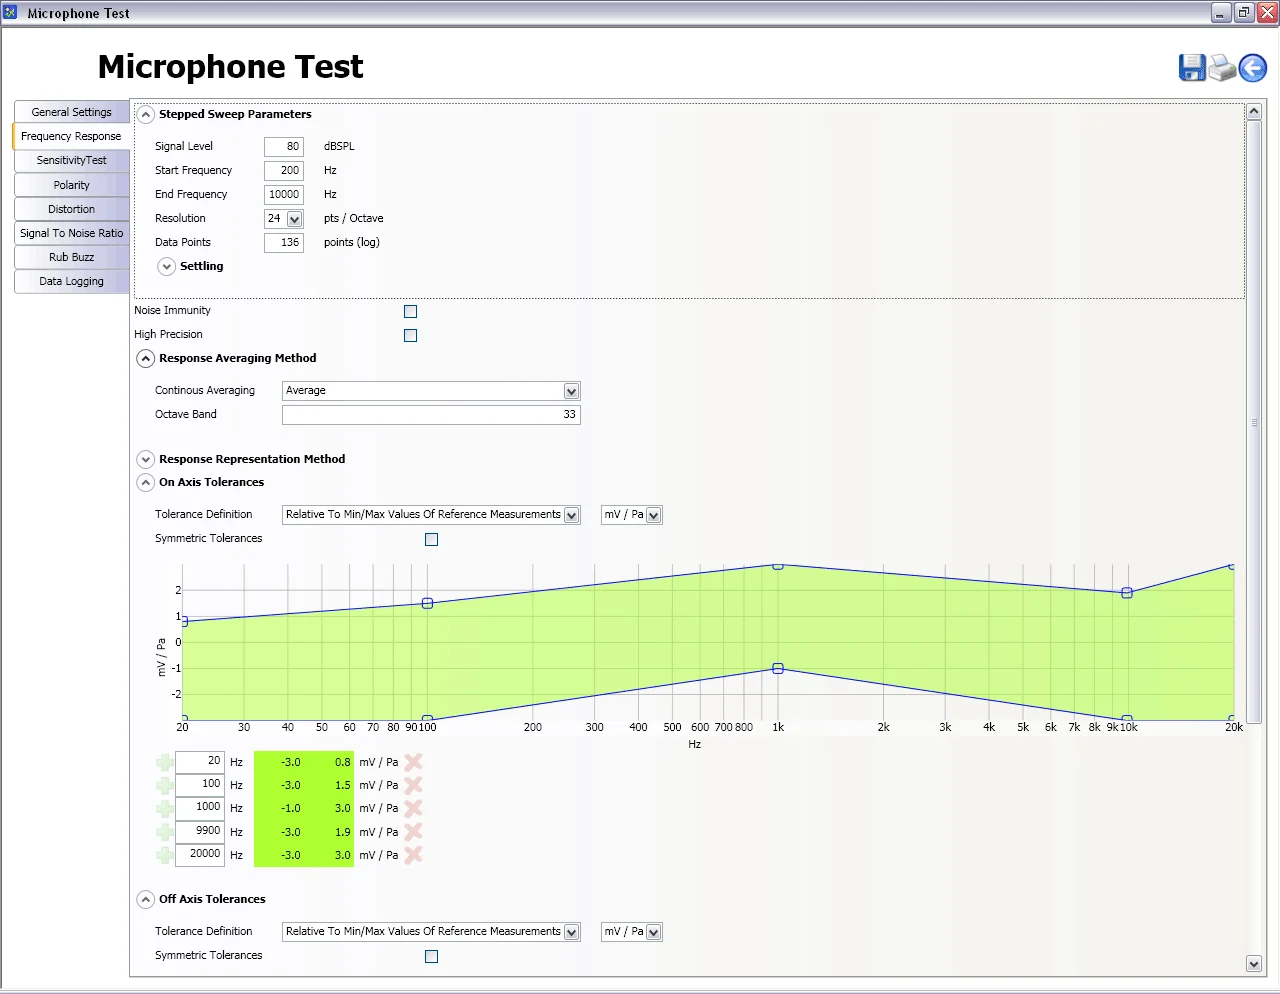Open the mV / Pa unit dropdown
The height and width of the screenshot is (994, 1280).
[x=653, y=514]
